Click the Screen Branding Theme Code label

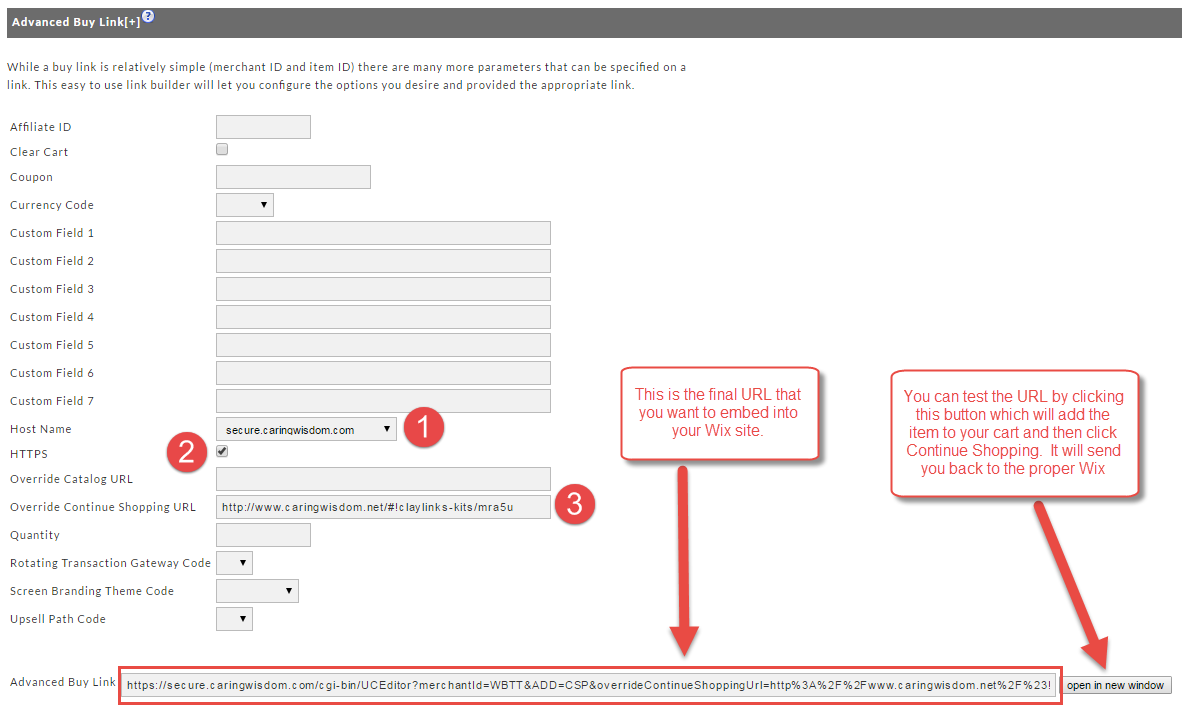[x=92, y=591]
